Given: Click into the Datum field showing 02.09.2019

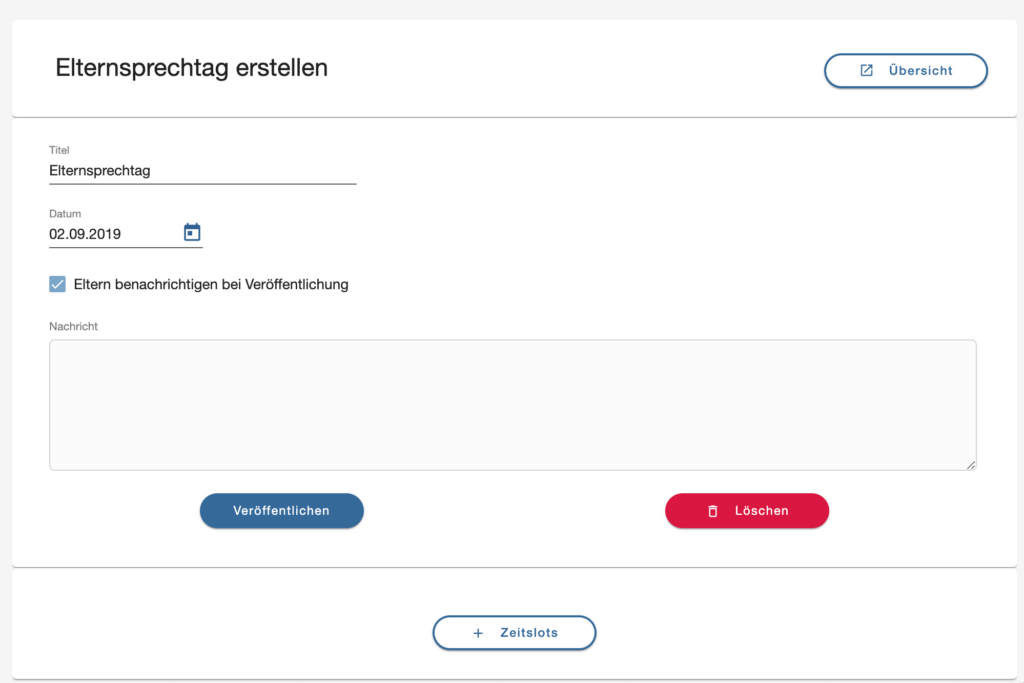Looking at the screenshot, I should click(114, 234).
